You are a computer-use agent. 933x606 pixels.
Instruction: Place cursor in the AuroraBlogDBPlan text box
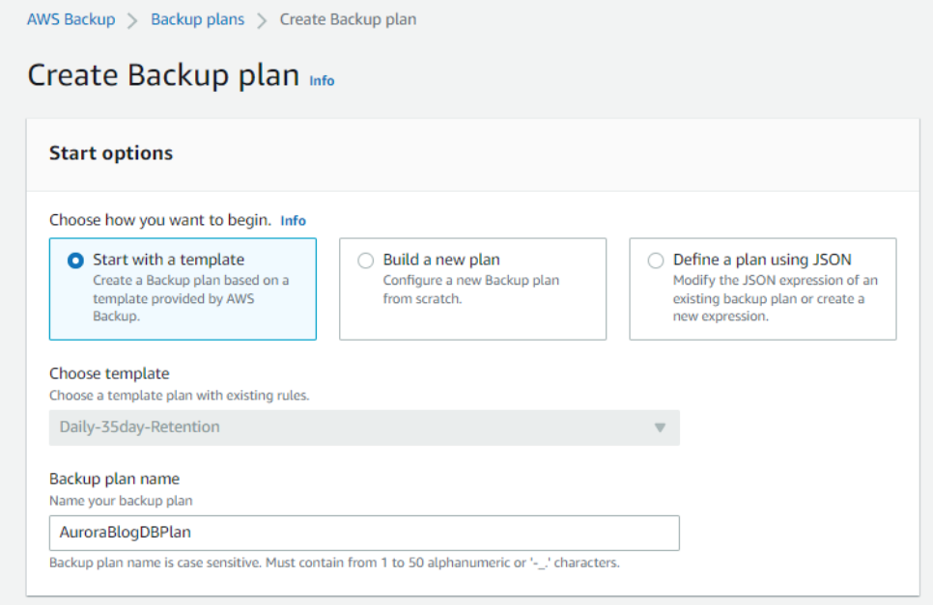click(x=364, y=533)
